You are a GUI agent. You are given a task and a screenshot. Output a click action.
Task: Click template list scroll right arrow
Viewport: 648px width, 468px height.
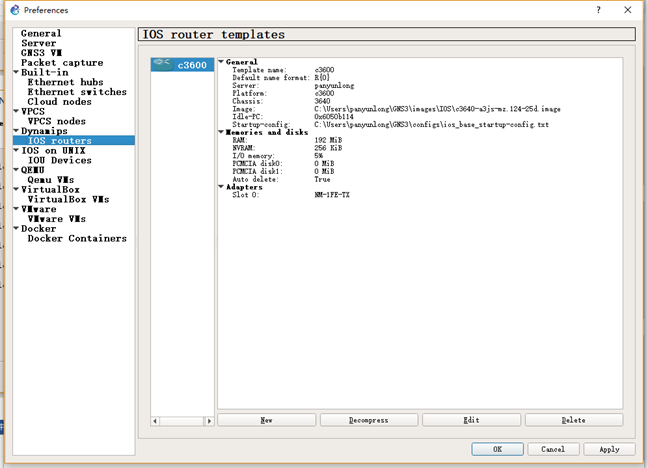coord(210,421)
